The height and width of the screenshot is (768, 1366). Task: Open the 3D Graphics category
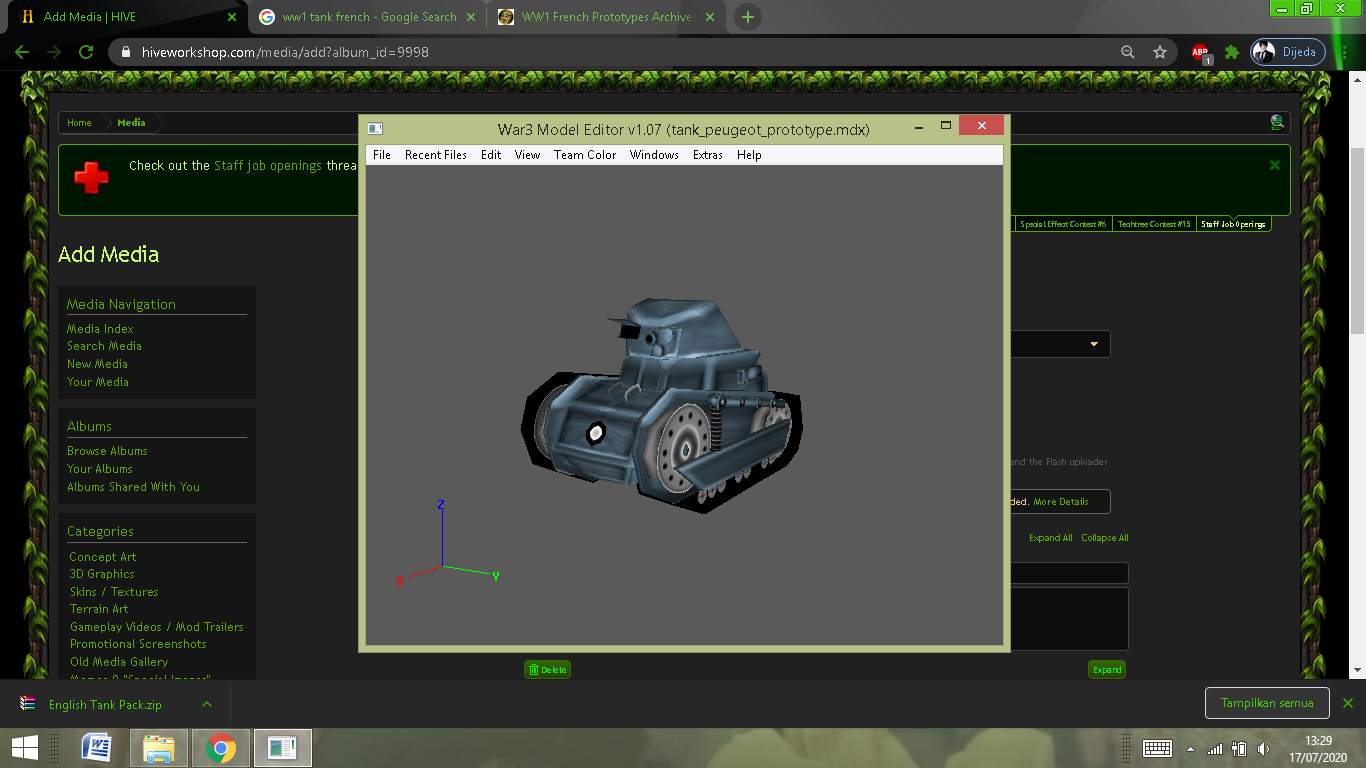102,574
